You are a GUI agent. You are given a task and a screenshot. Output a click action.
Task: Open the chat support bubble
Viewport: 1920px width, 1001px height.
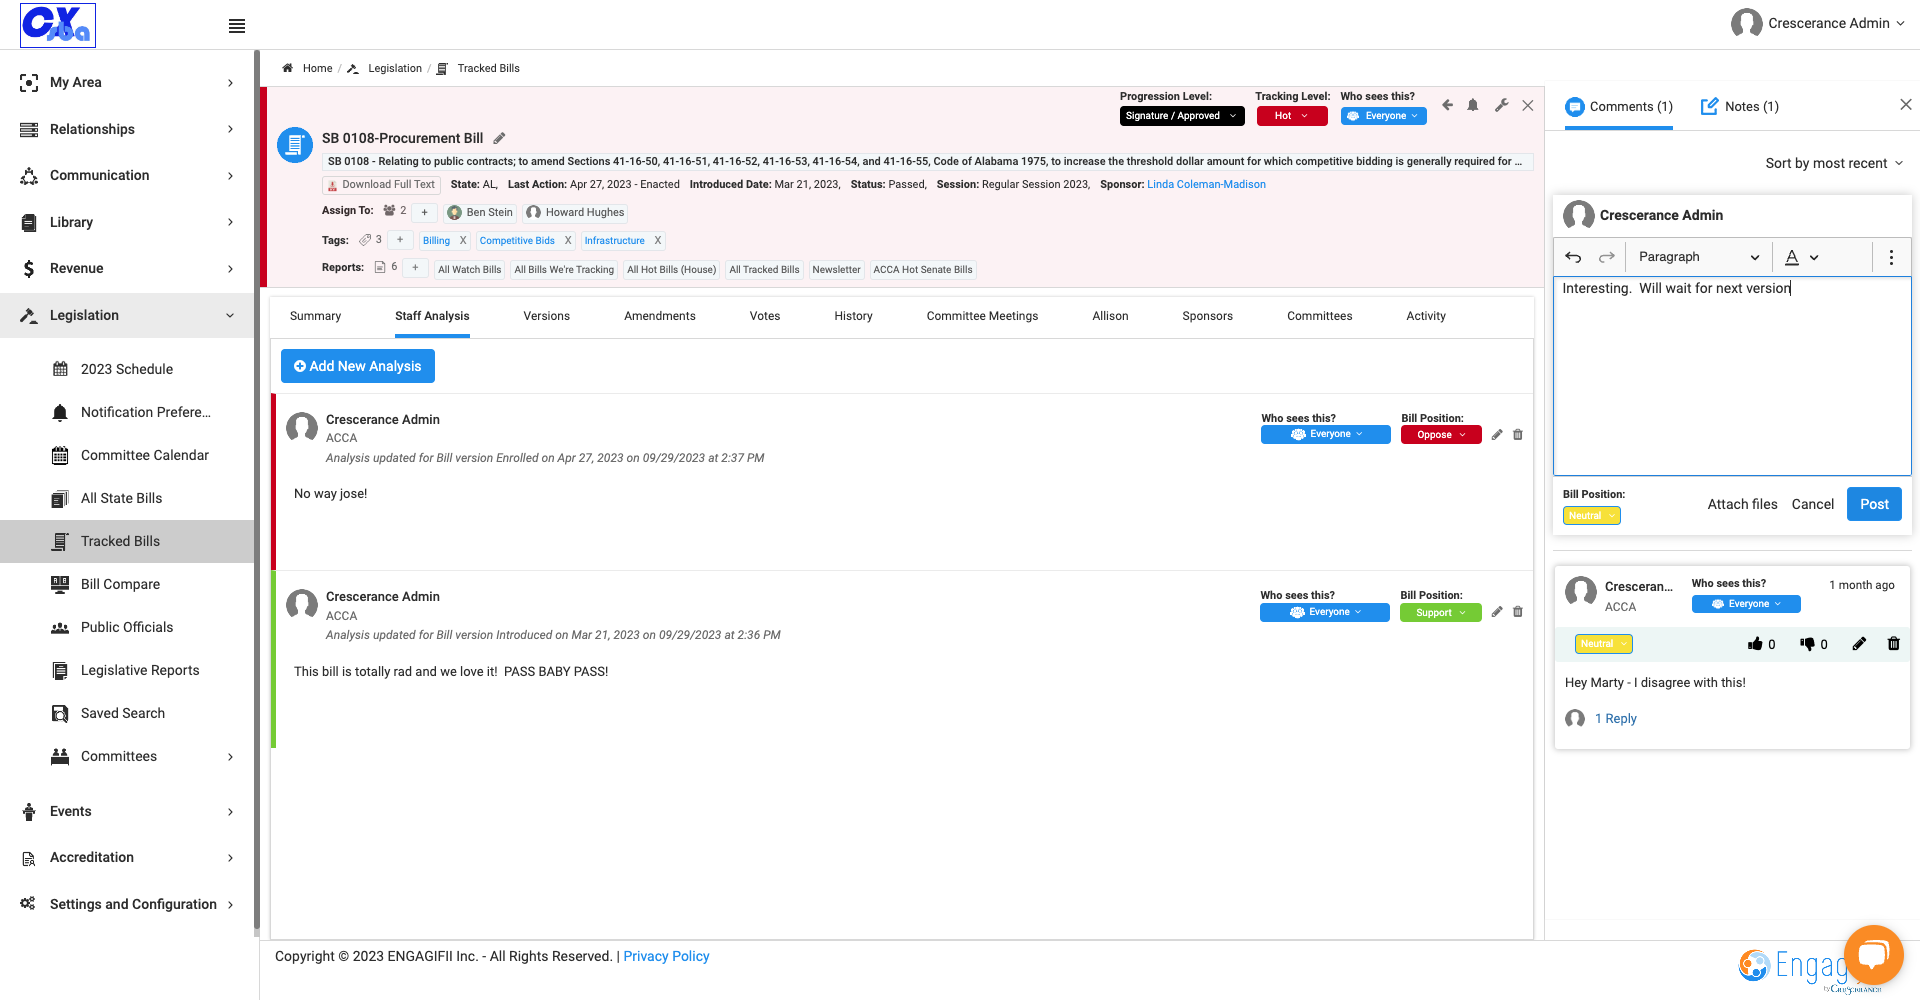click(x=1873, y=955)
